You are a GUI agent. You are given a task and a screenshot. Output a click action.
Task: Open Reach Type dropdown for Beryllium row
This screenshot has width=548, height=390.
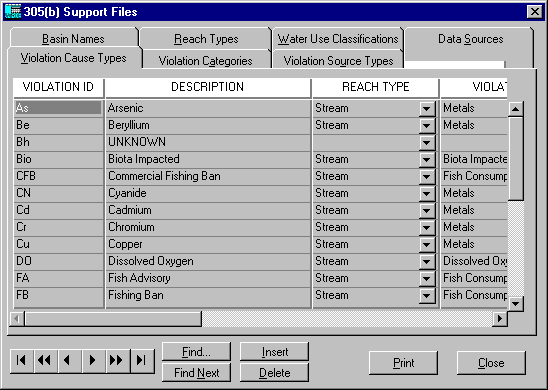click(x=426, y=125)
